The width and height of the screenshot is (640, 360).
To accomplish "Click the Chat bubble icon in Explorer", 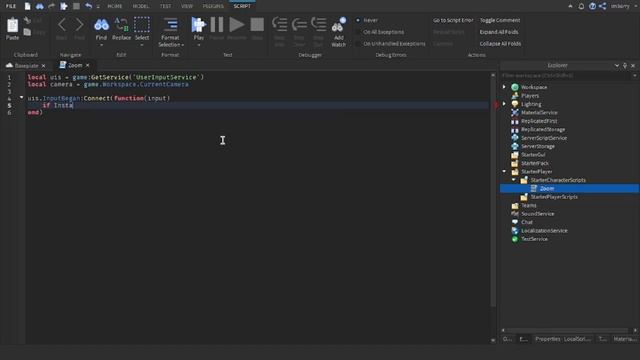I will [x=515, y=222].
